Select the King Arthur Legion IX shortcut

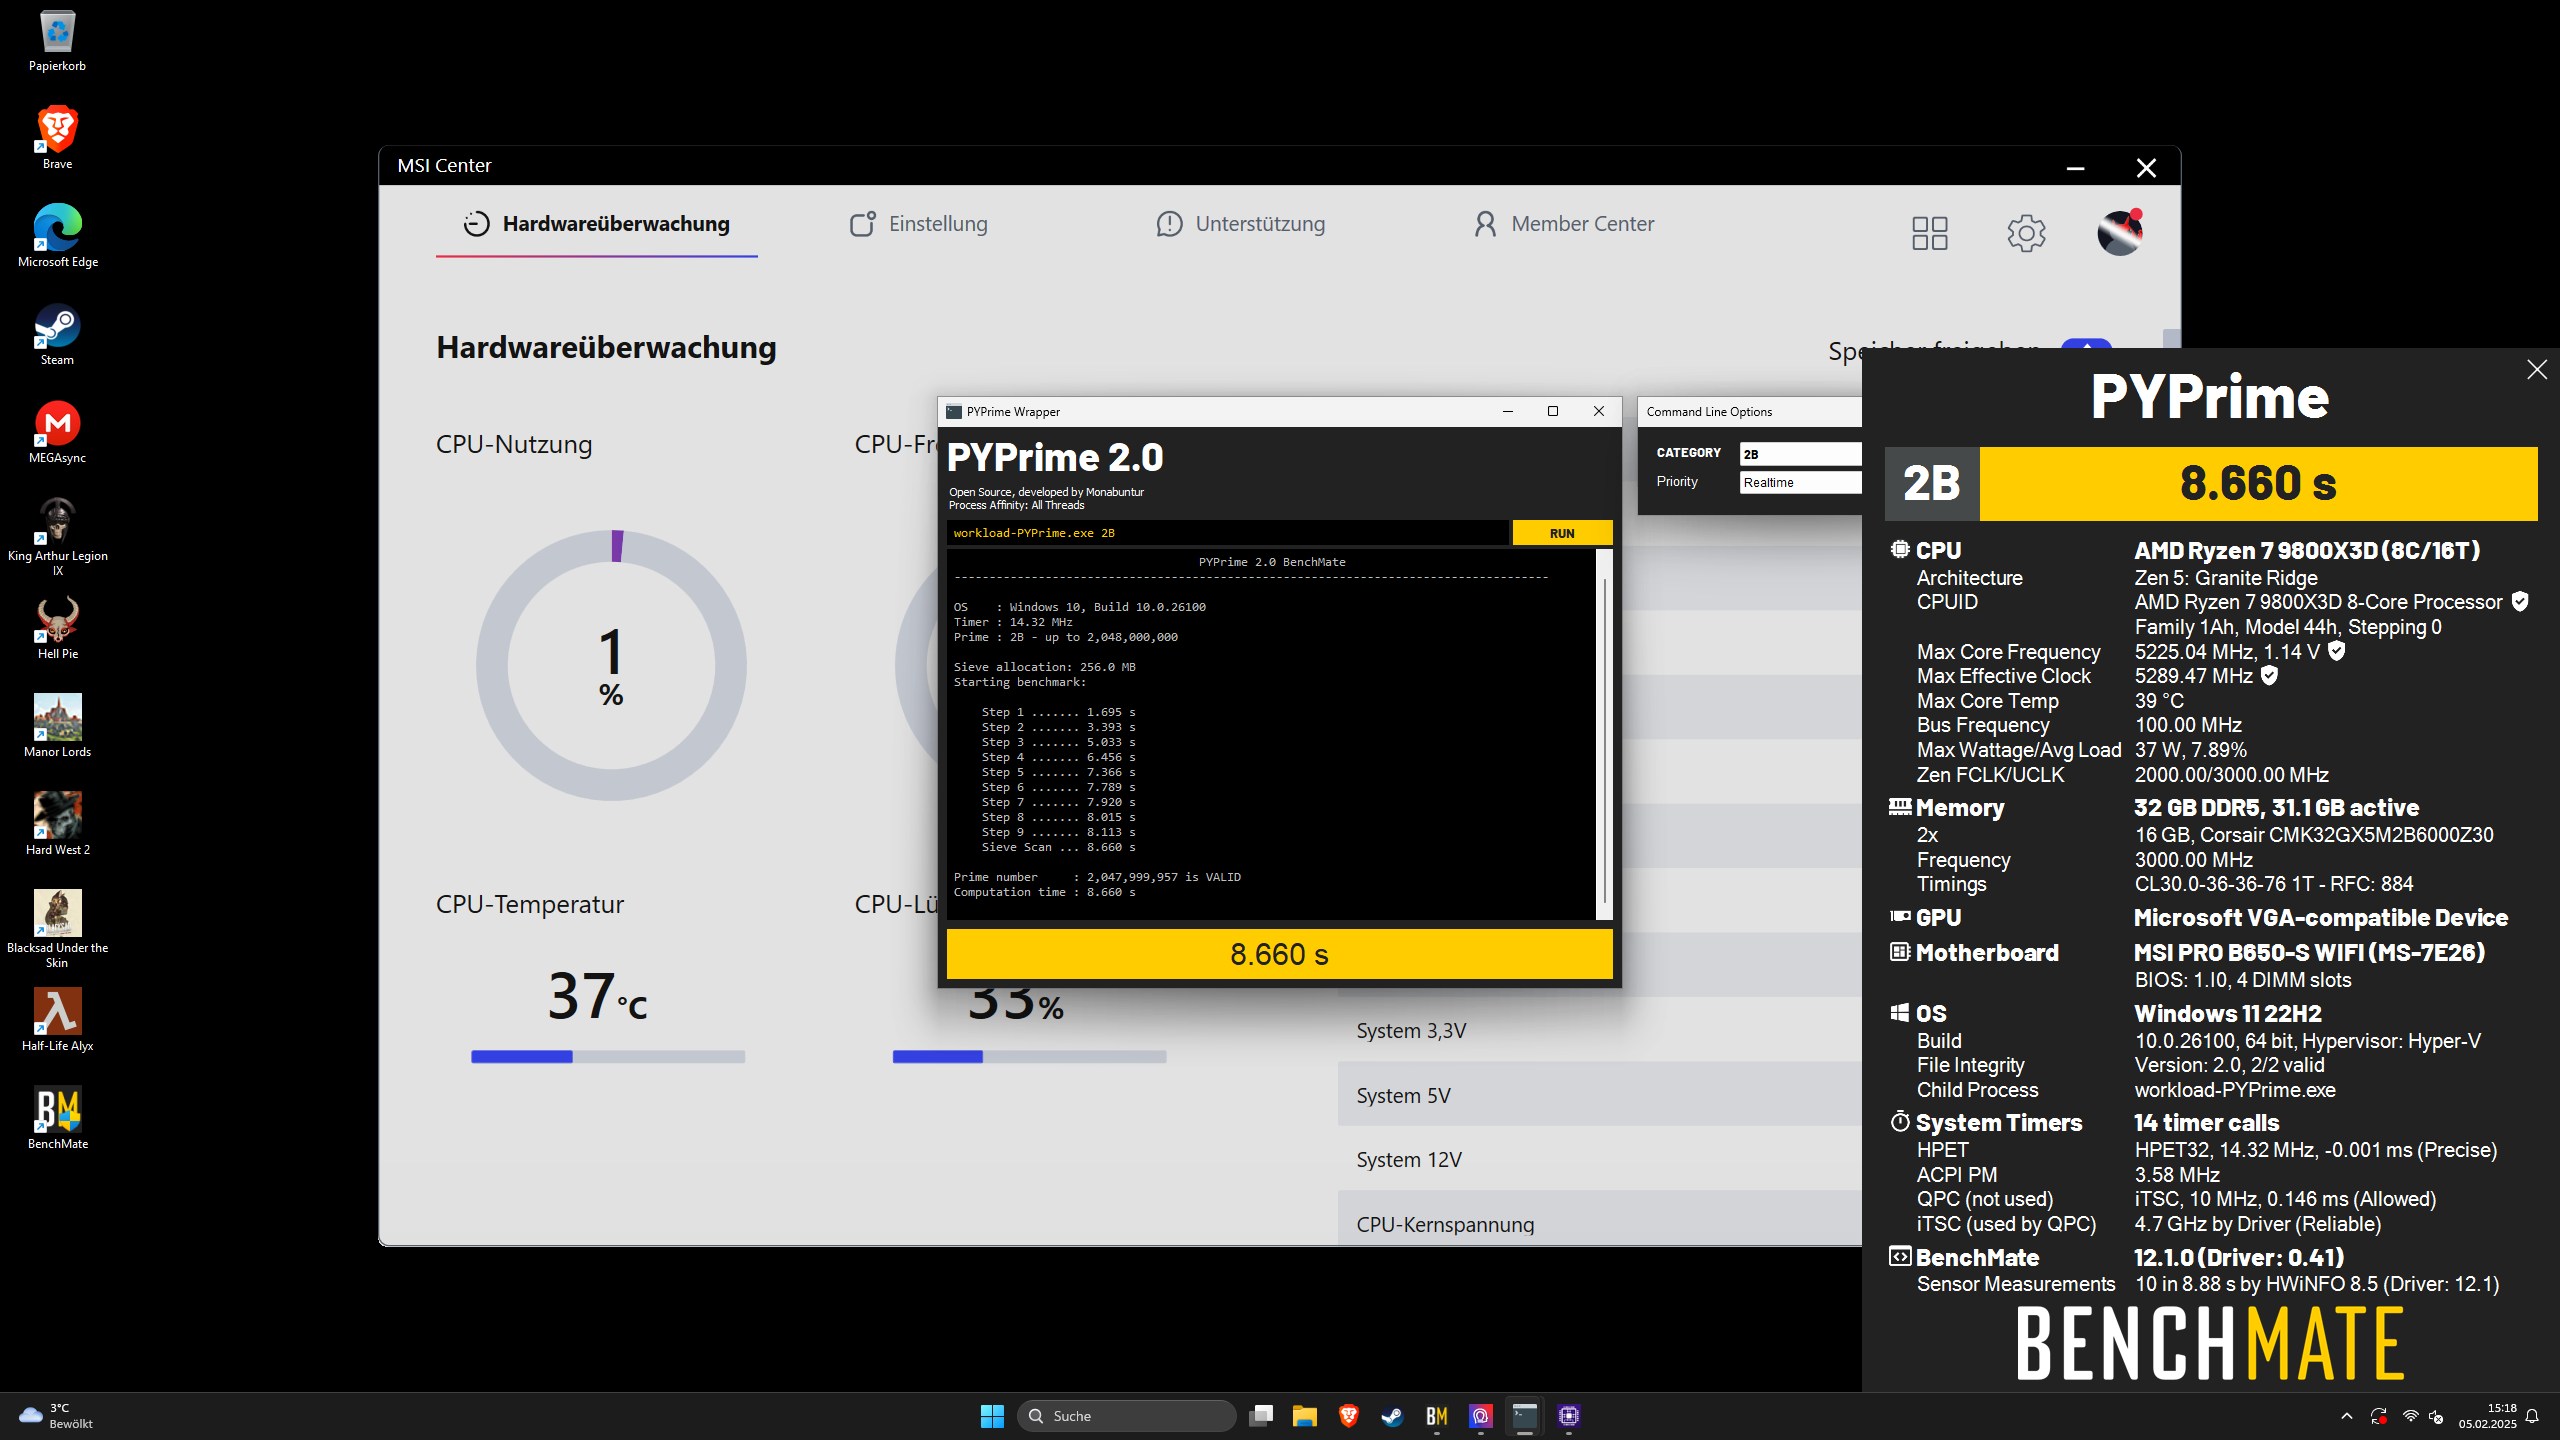coord(57,537)
